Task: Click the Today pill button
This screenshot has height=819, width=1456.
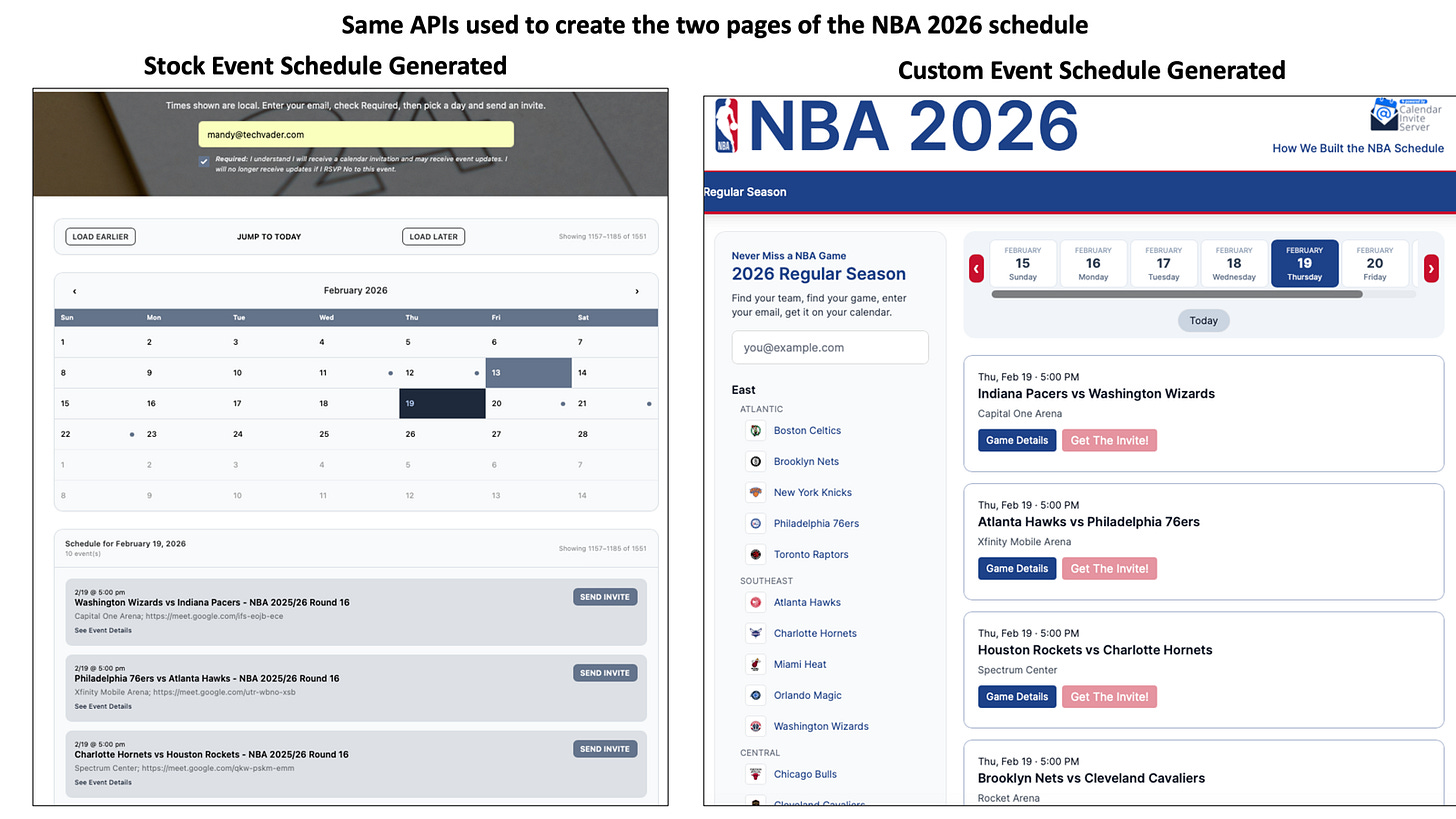Action: coord(1204,321)
